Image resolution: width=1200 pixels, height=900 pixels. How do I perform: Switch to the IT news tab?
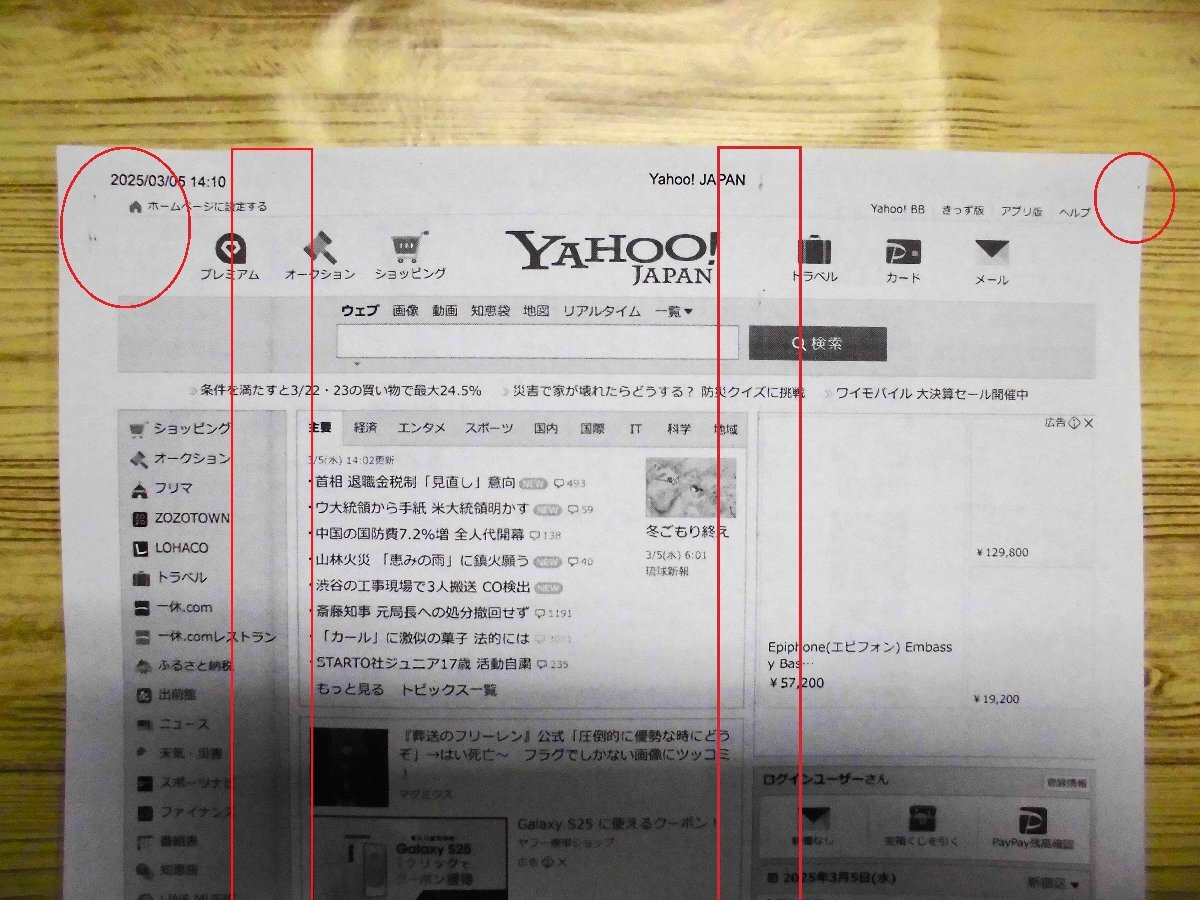[x=636, y=429]
